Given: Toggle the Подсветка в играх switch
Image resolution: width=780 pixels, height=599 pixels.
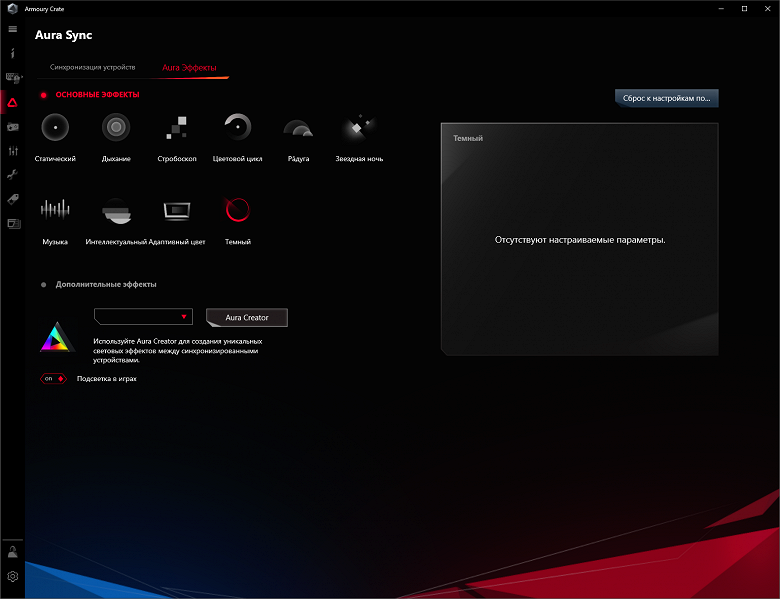Looking at the screenshot, I should coord(54,379).
